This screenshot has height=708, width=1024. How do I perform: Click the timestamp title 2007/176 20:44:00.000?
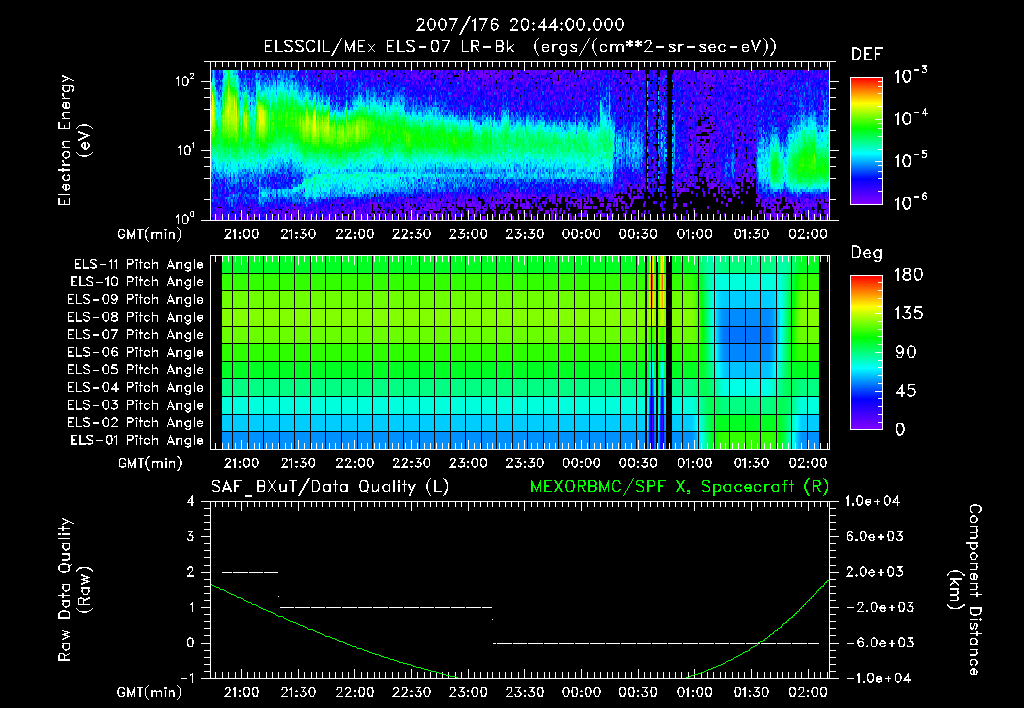(520, 25)
